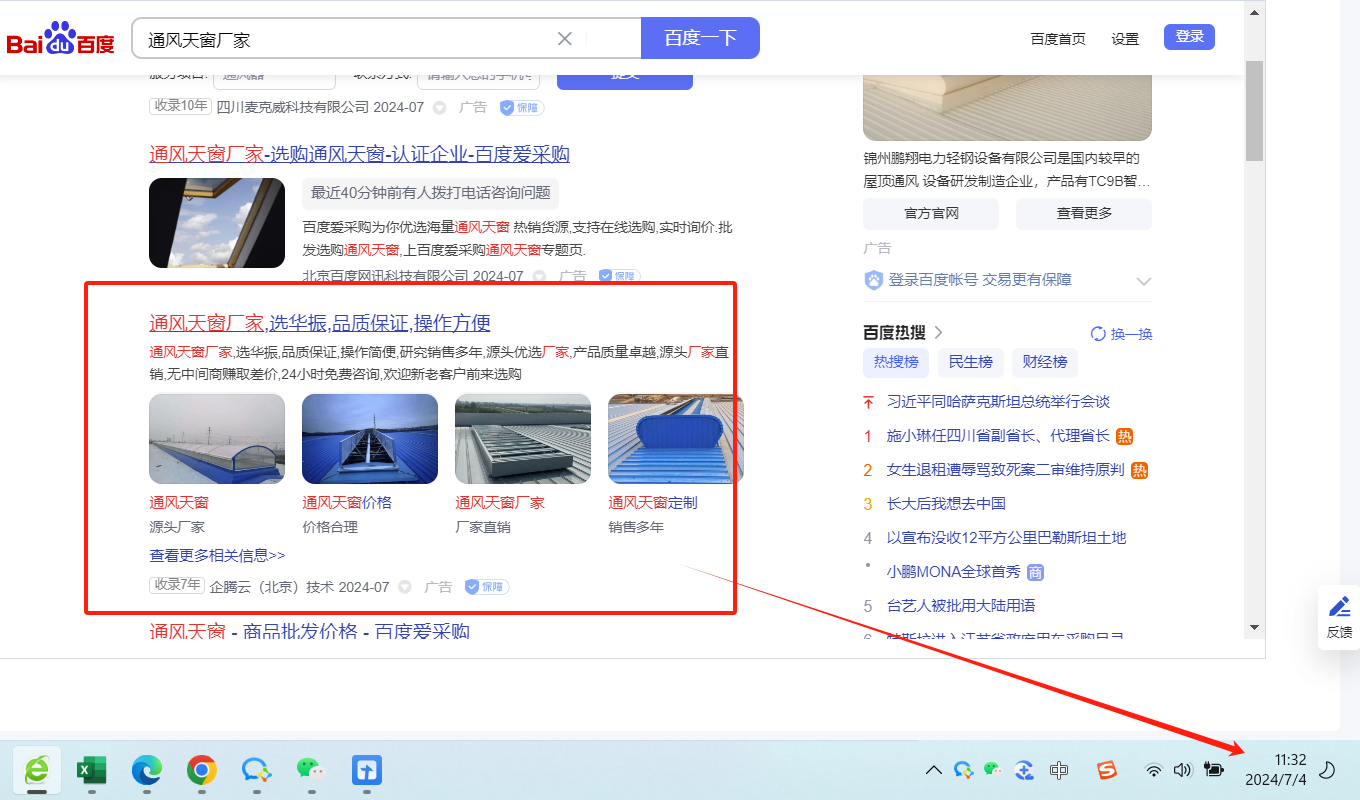Select the 热搜榜 tab
The width and height of the screenshot is (1360, 800).
(x=896, y=362)
